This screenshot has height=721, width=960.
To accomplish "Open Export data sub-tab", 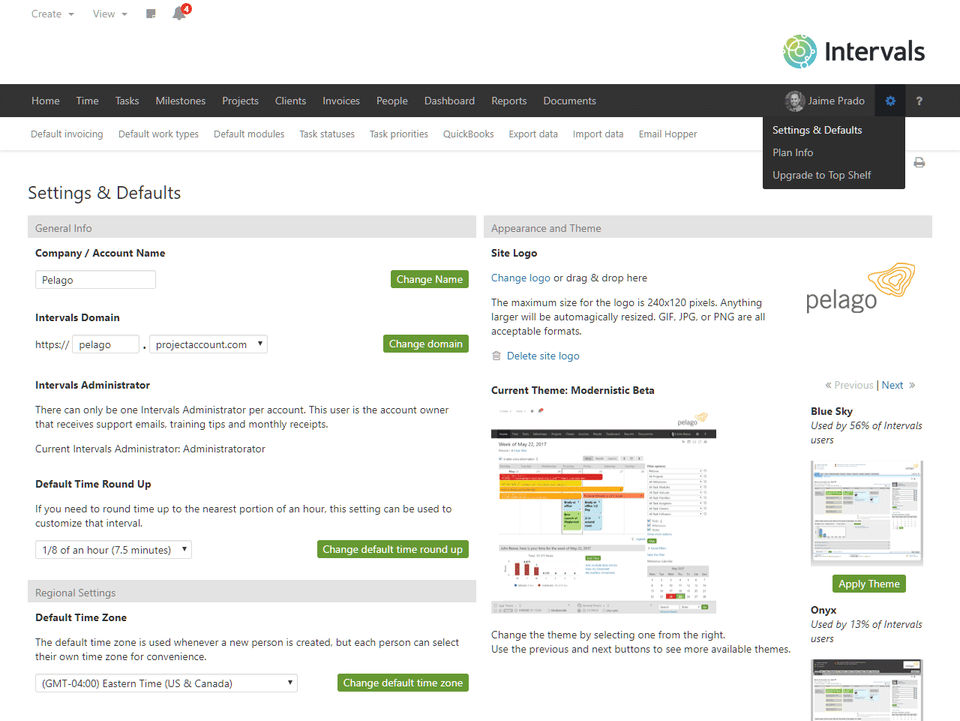I will 533,134.
